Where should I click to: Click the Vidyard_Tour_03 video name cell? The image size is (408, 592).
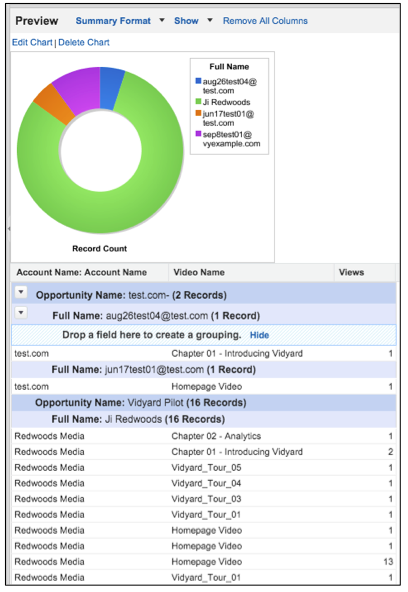tap(206, 499)
